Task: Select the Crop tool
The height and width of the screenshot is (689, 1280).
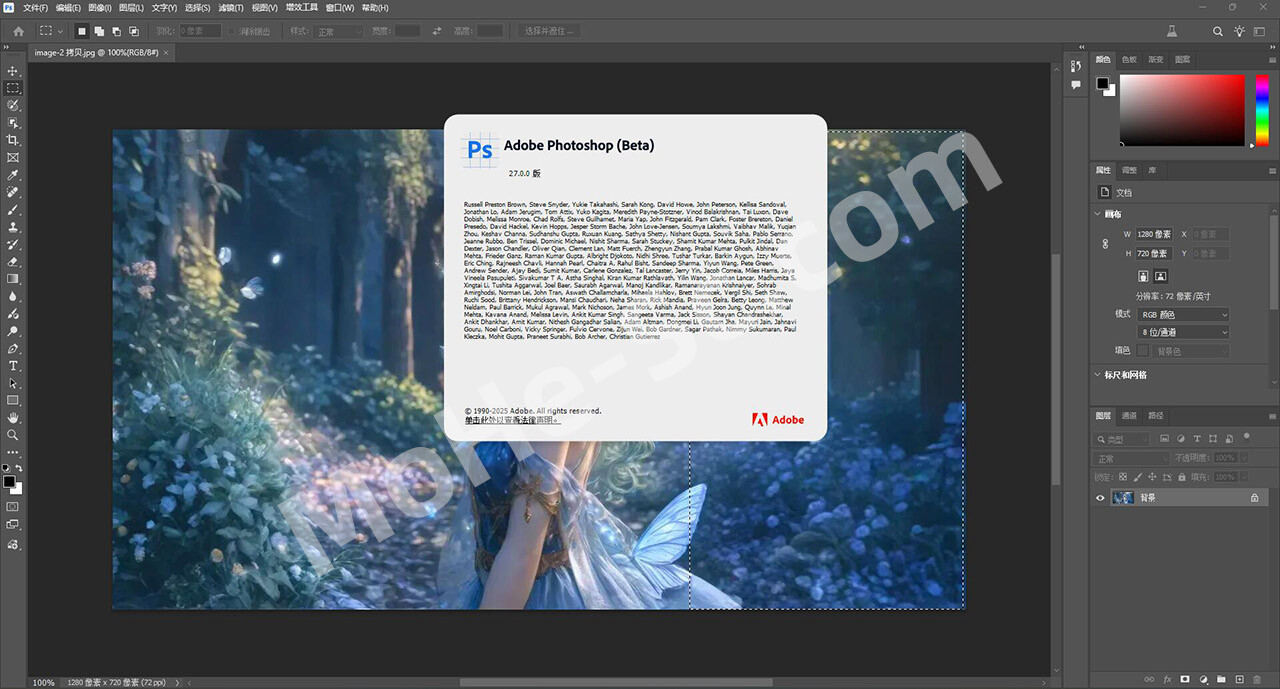Action: click(13, 140)
